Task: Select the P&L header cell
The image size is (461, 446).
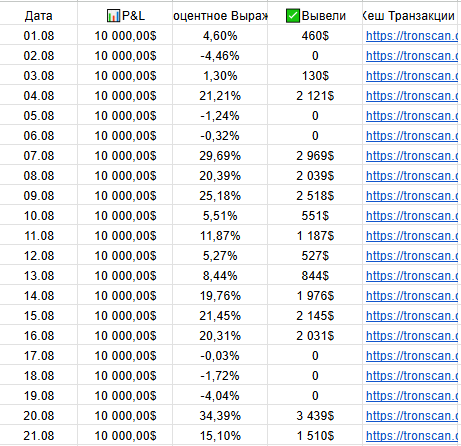Action: point(125,15)
